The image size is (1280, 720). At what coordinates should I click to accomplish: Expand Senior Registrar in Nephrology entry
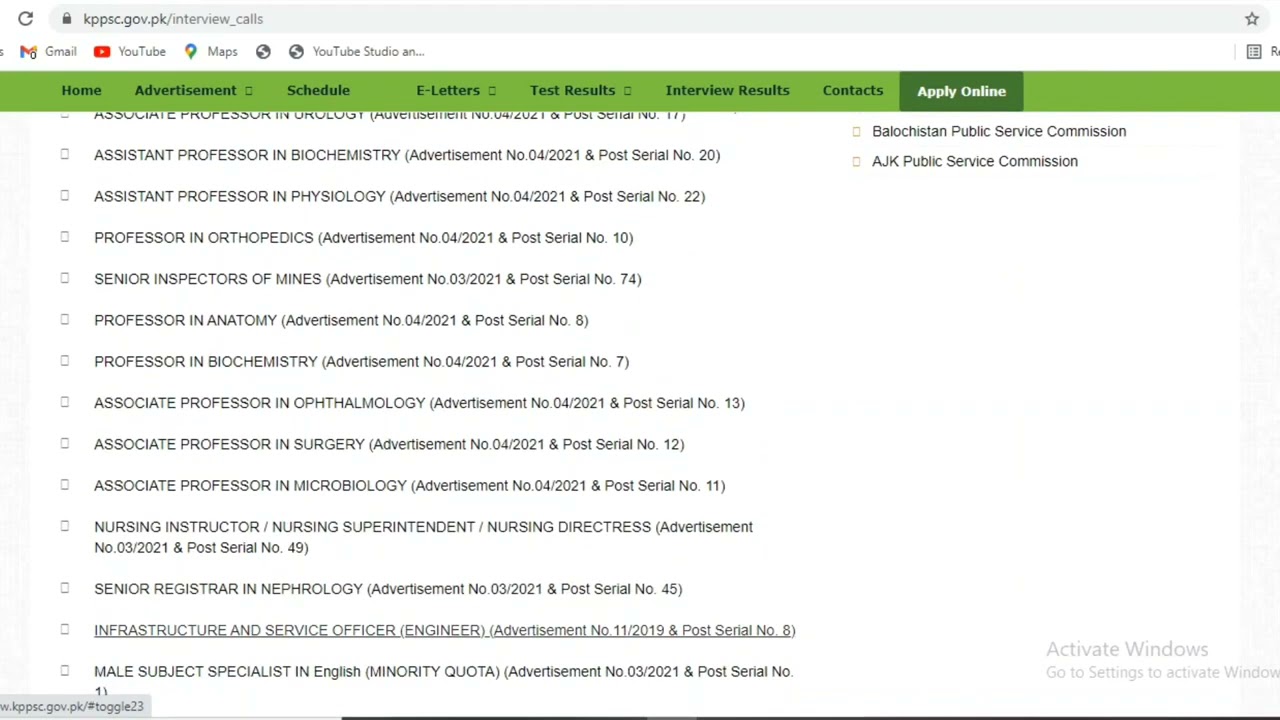[x=388, y=589]
